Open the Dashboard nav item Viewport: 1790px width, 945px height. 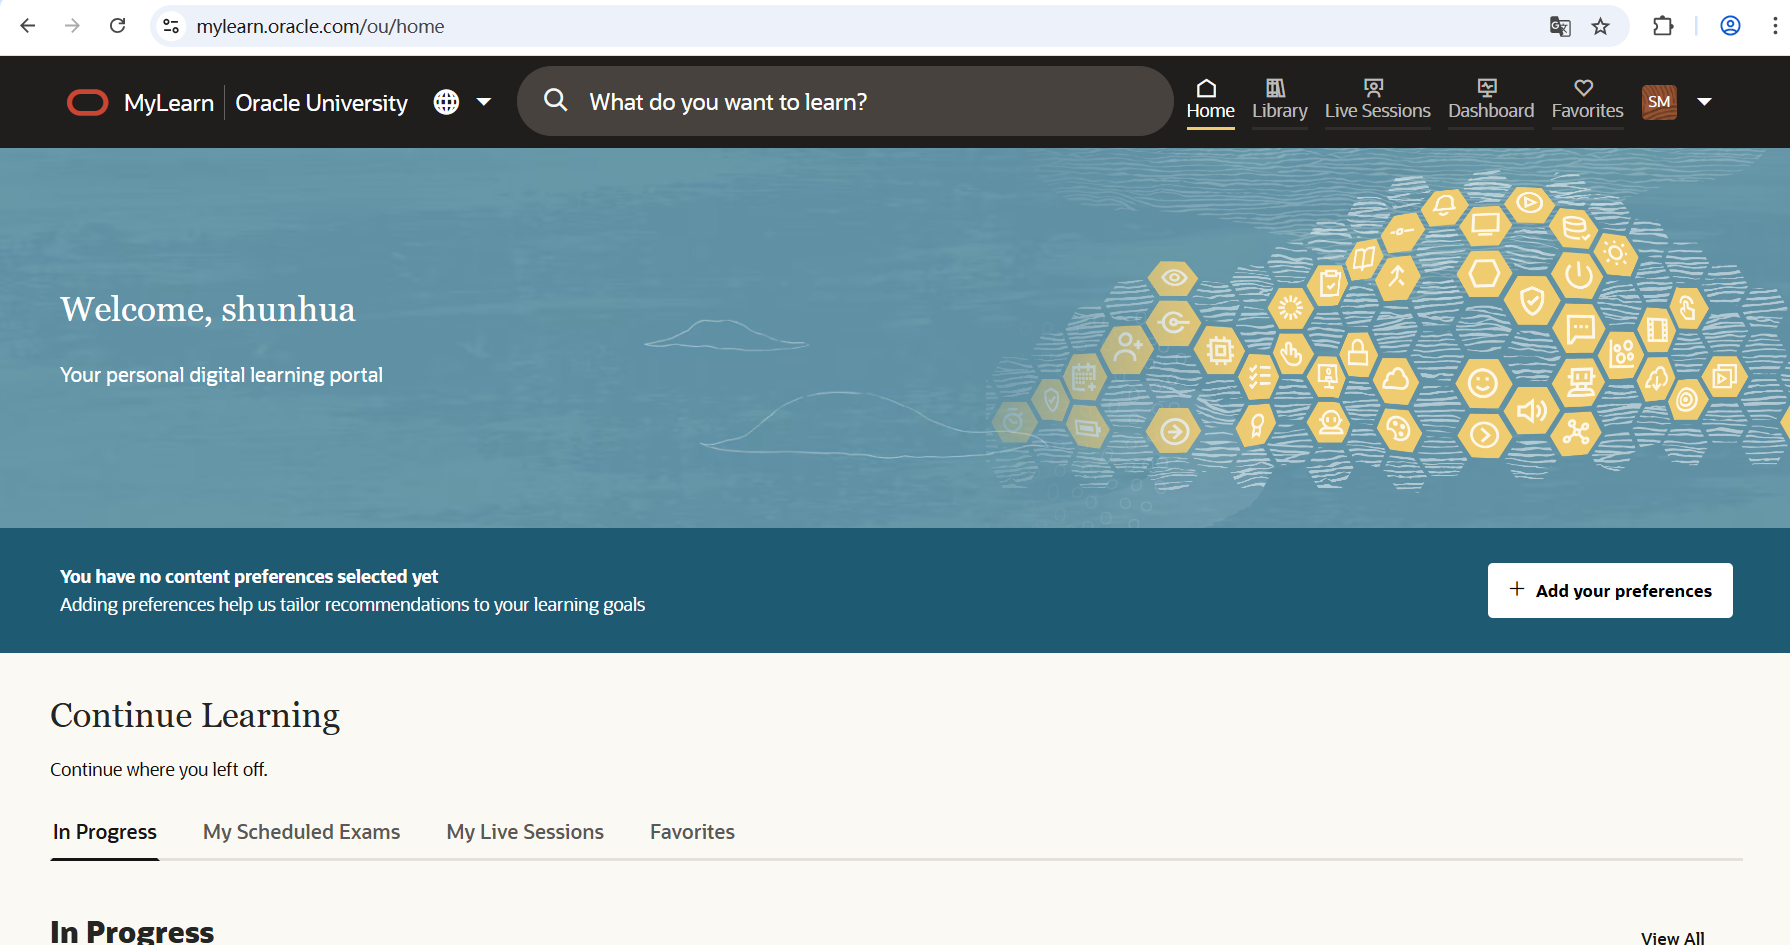[x=1491, y=101]
